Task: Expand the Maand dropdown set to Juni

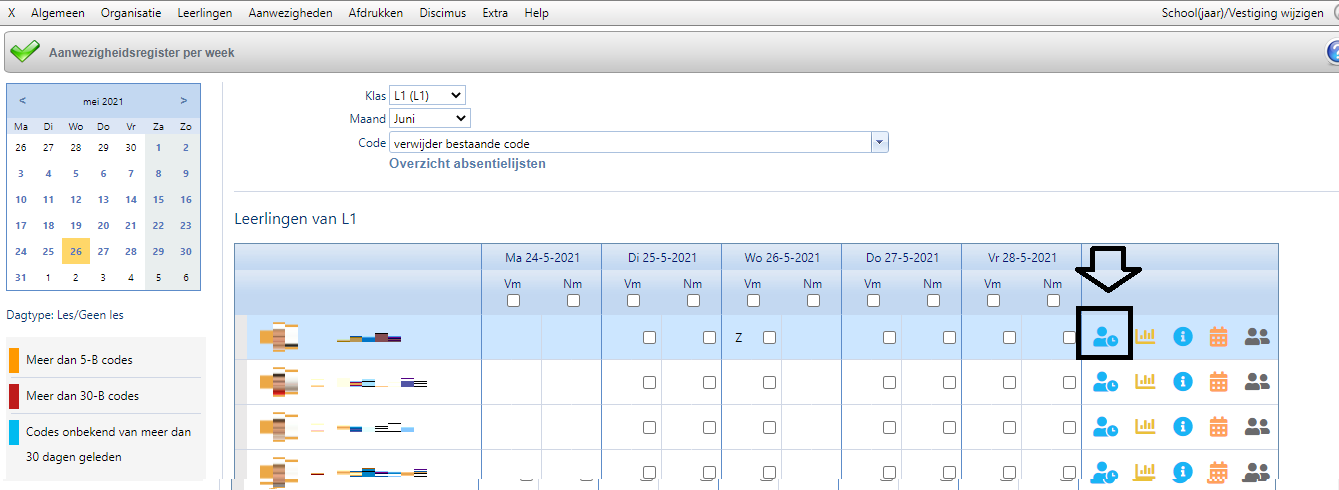Action: coord(429,118)
